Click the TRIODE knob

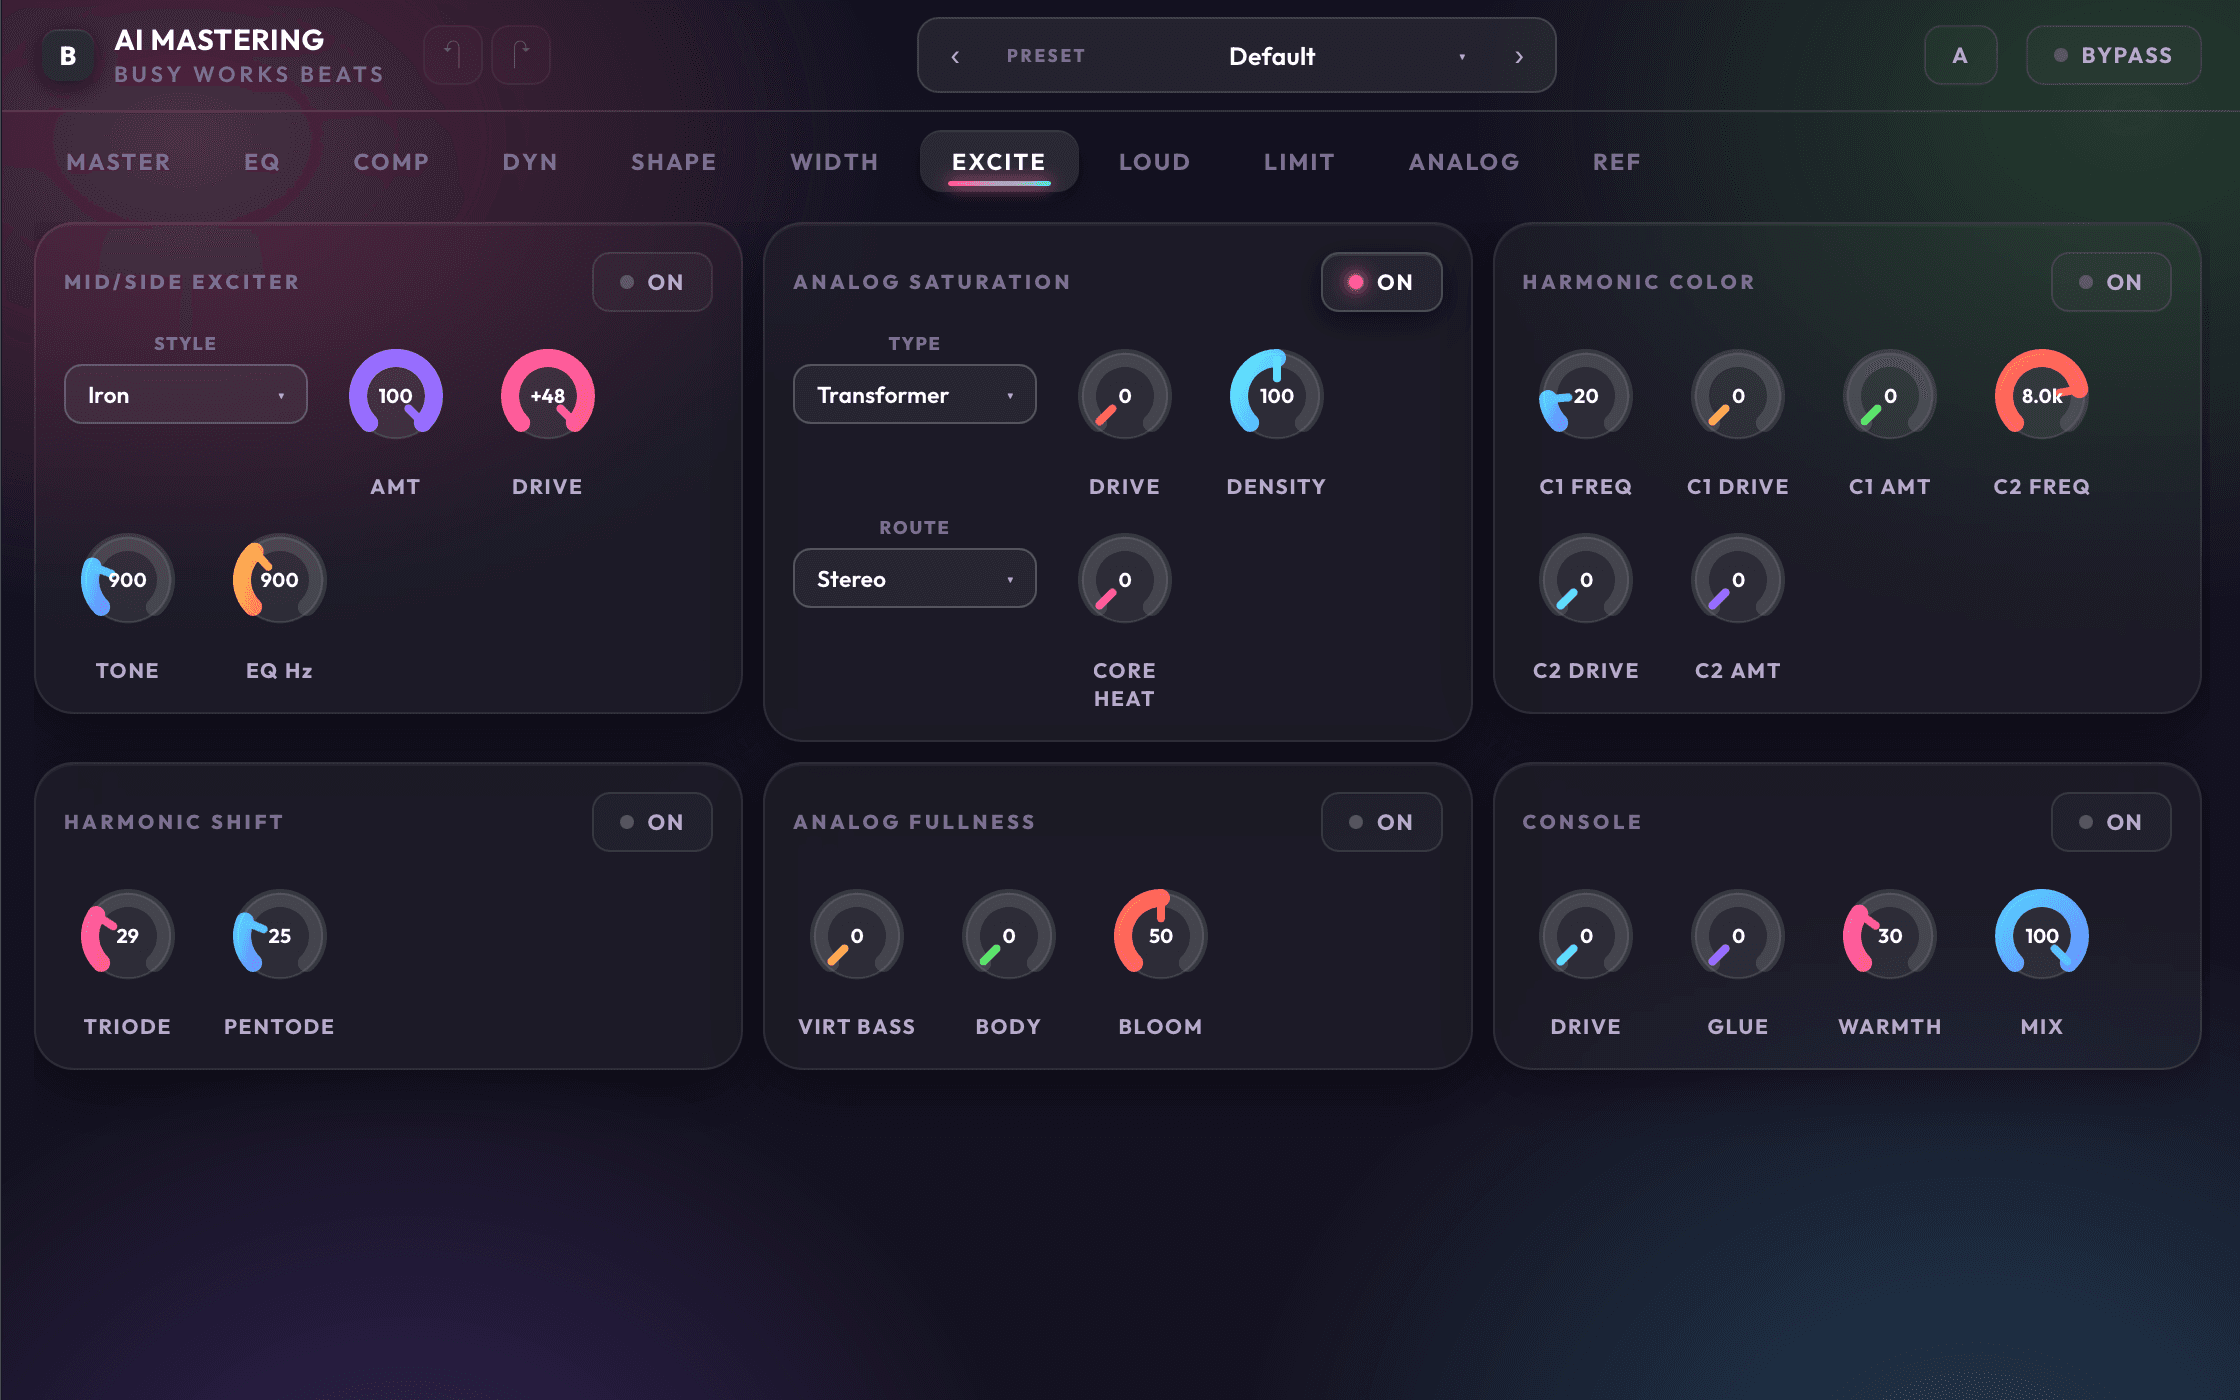pyautogui.click(x=127, y=935)
